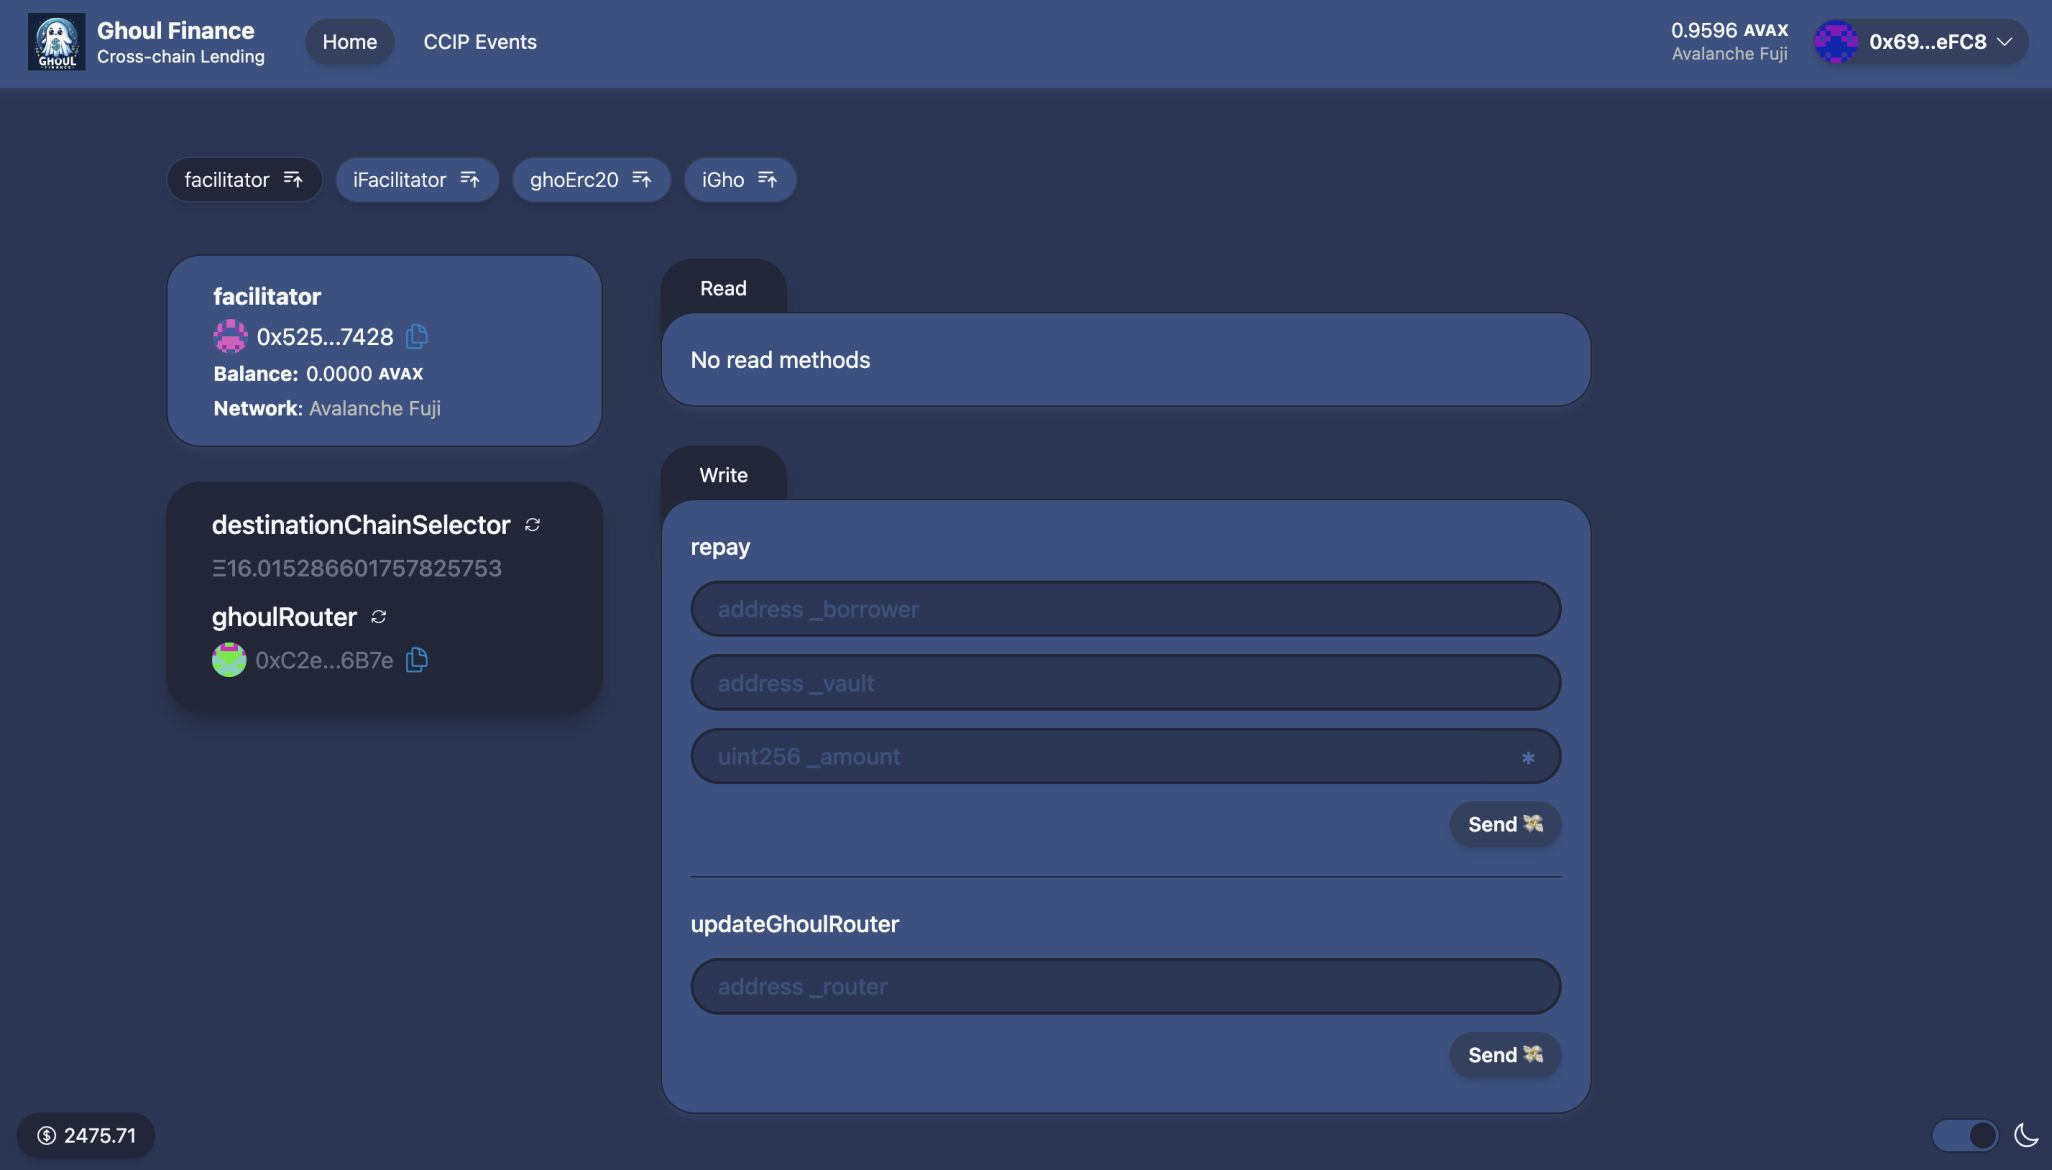Click the Ghoul Finance logo icon
Viewport: 2052px width, 1170px height.
[x=56, y=42]
